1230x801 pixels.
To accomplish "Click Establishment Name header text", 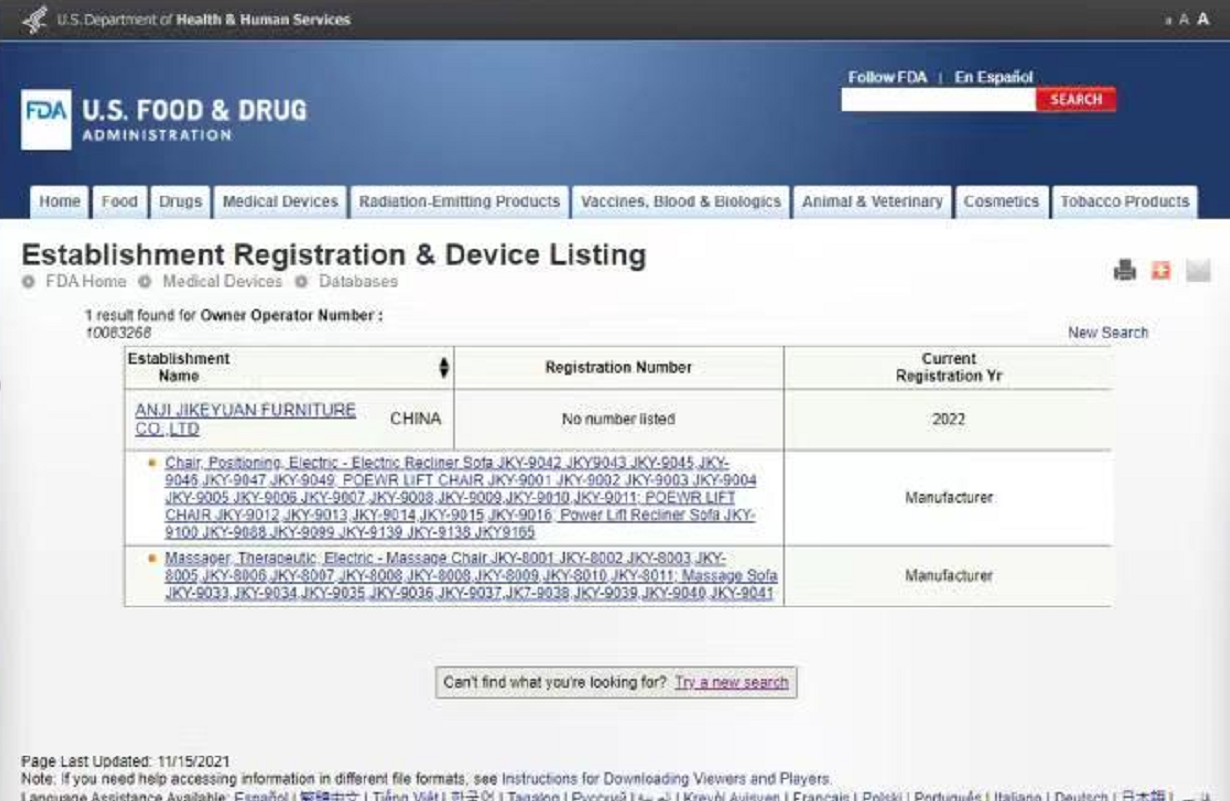I will 178,368.
